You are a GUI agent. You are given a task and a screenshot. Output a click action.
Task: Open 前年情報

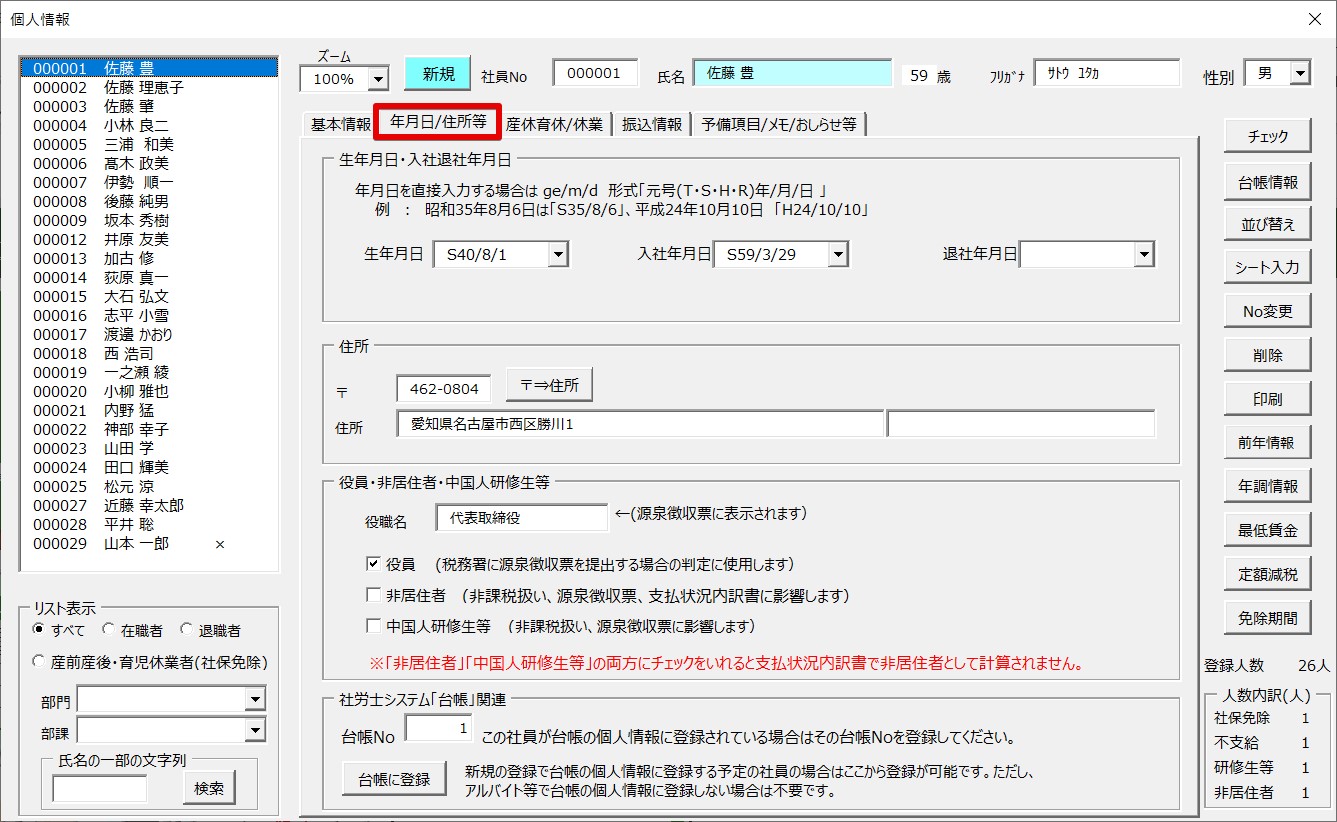1268,442
